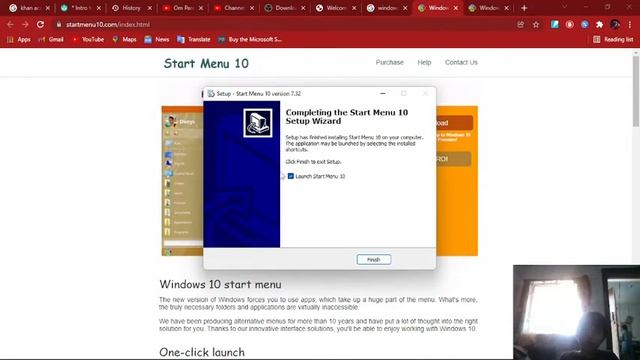This screenshot has height=360, width=640.
Task: Open the Translate bookmark
Action: [x=194, y=40]
